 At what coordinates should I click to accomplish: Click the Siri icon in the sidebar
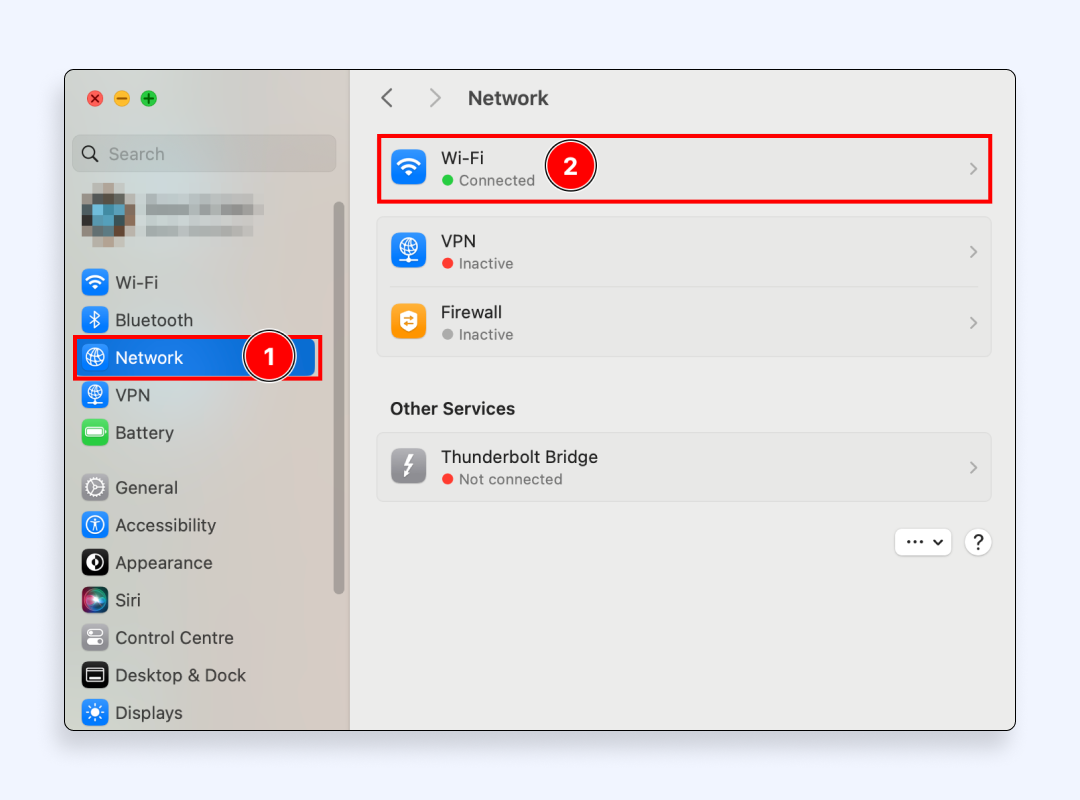(95, 600)
